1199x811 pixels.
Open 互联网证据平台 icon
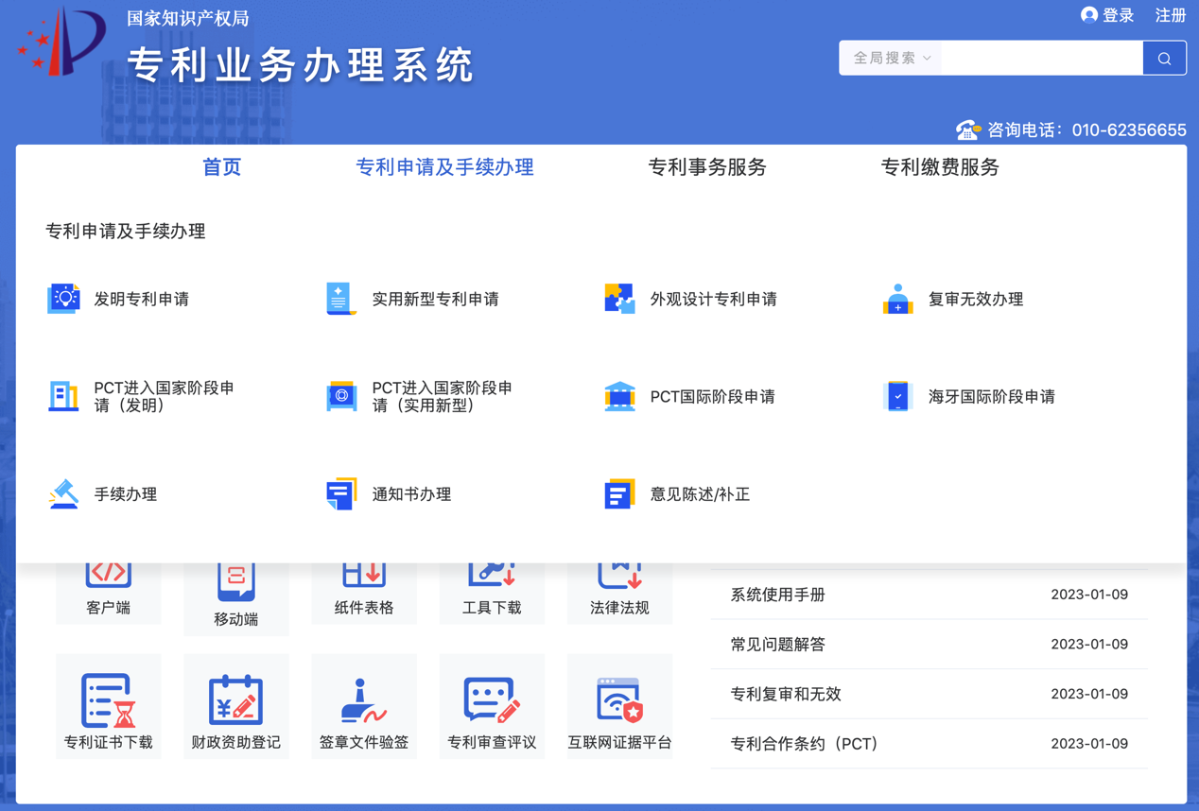(619, 700)
